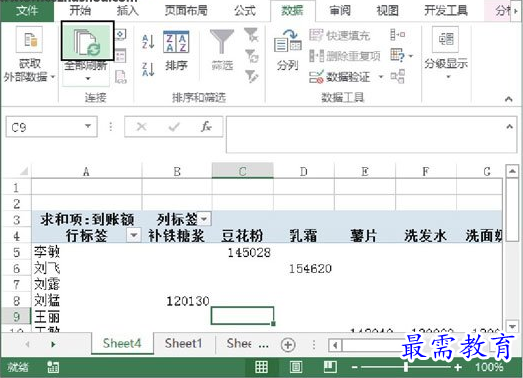Zoom in with plus button
The height and width of the screenshot is (378, 523).
coord(458,367)
